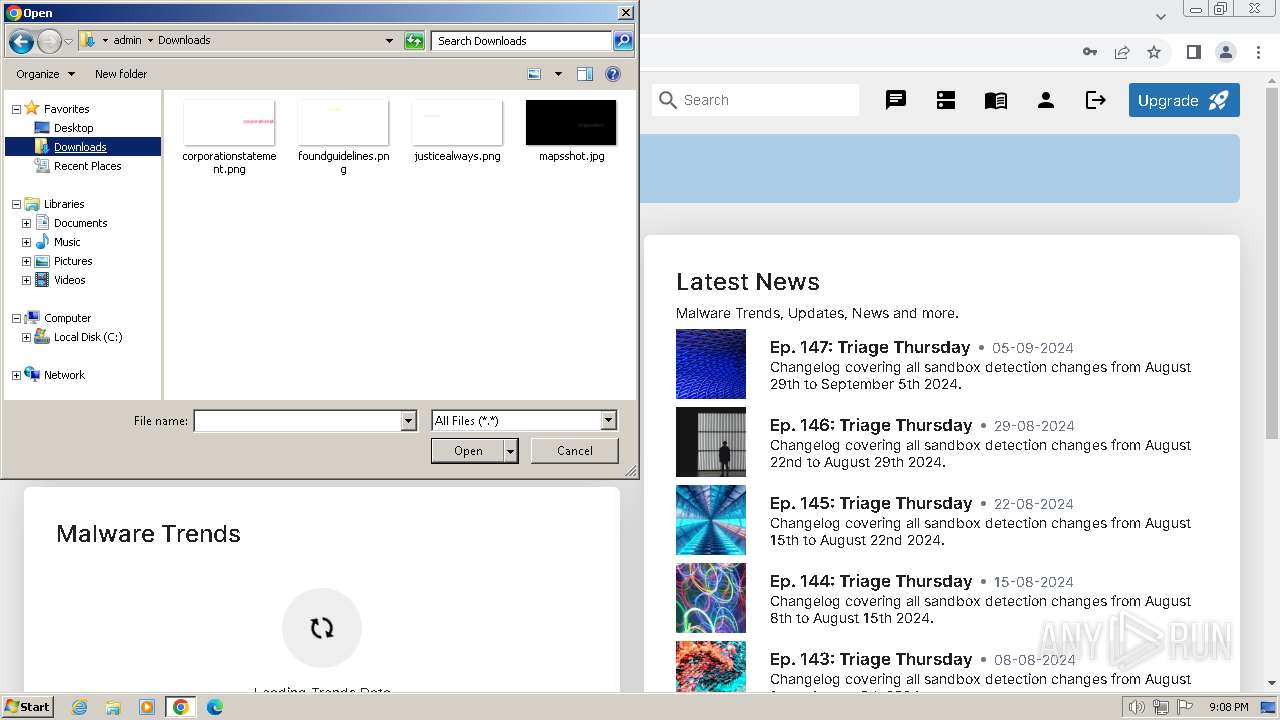The height and width of the screenshot is (720, 1280).
Task: Click the Start button
Action: (x=27, y=707)
